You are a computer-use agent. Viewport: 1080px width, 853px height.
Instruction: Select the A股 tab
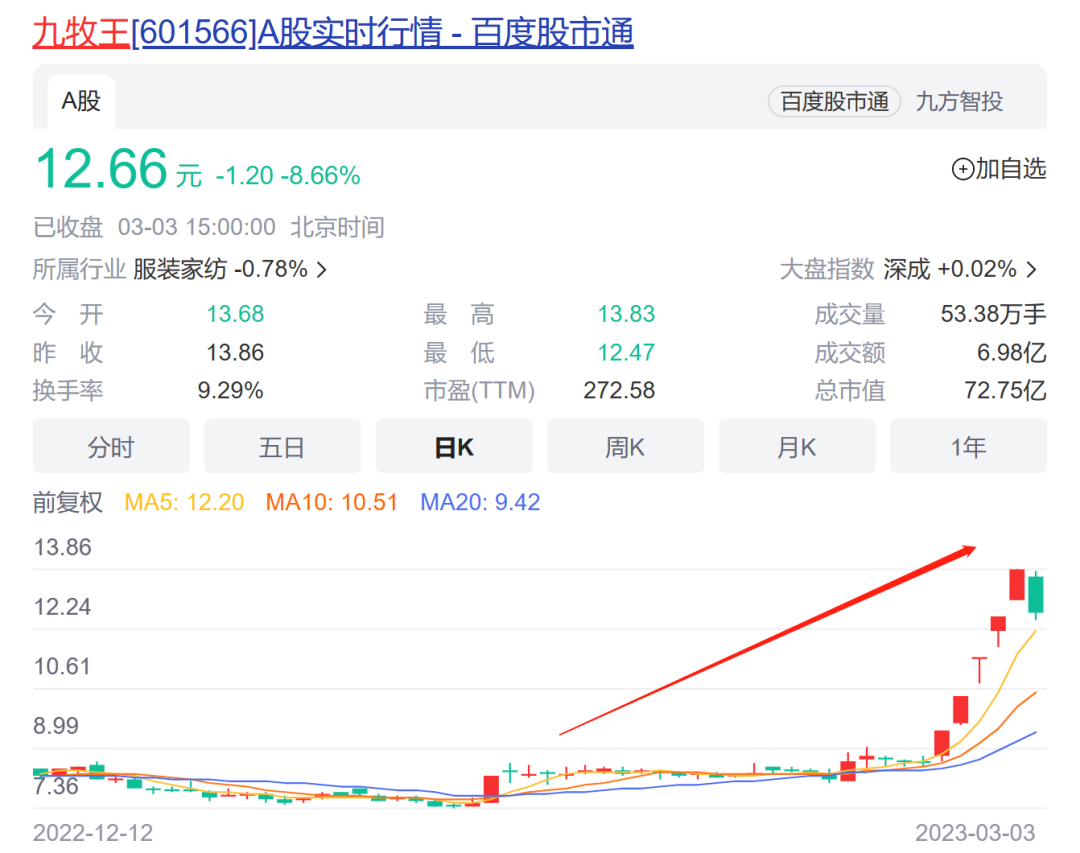coord(81,101)
